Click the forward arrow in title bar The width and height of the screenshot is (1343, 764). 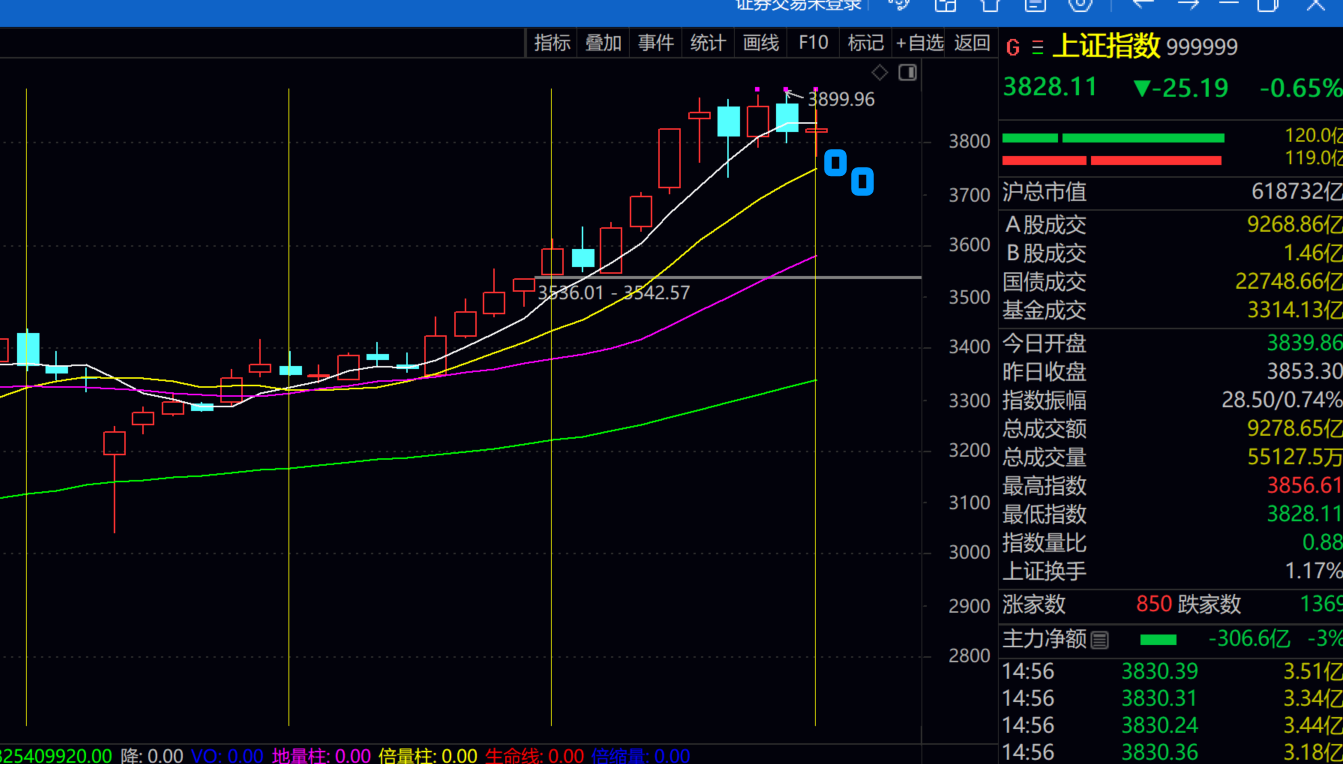point(1187,4)
